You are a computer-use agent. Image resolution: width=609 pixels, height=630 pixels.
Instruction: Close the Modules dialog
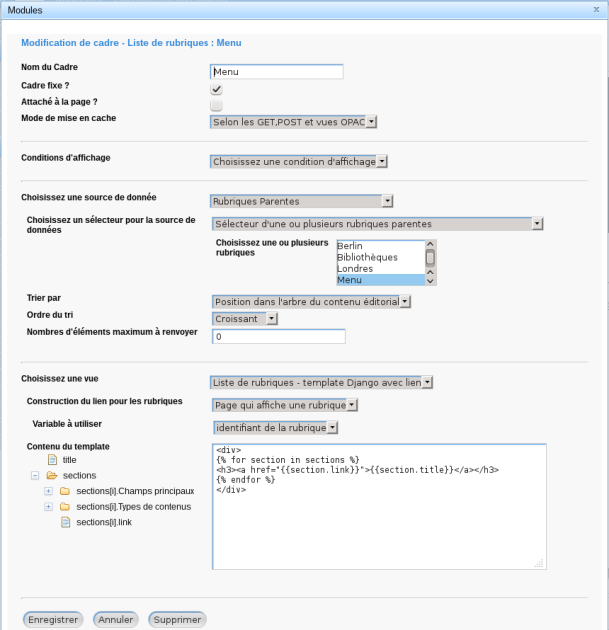(x=596, y=9)
